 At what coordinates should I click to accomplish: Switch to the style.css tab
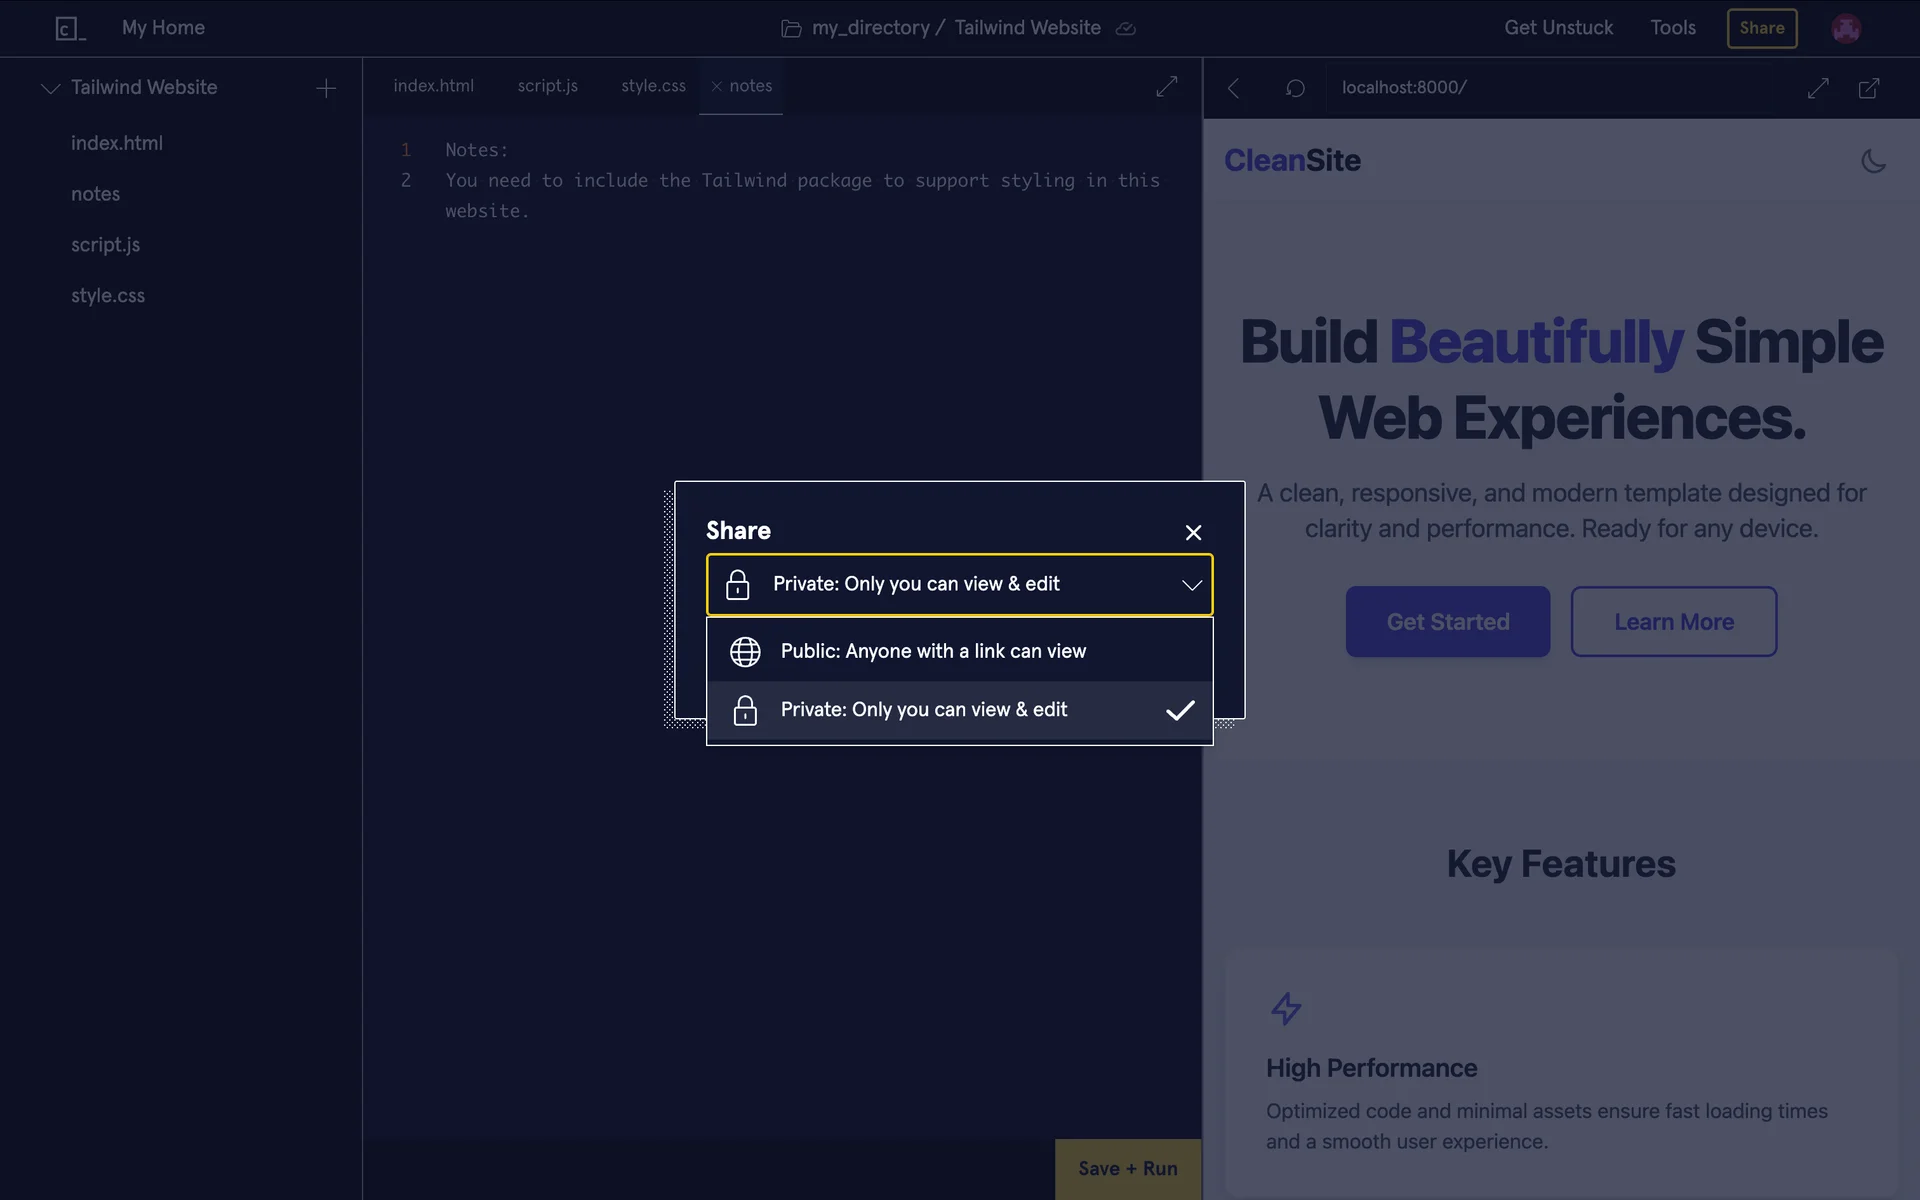coord(653,86)
